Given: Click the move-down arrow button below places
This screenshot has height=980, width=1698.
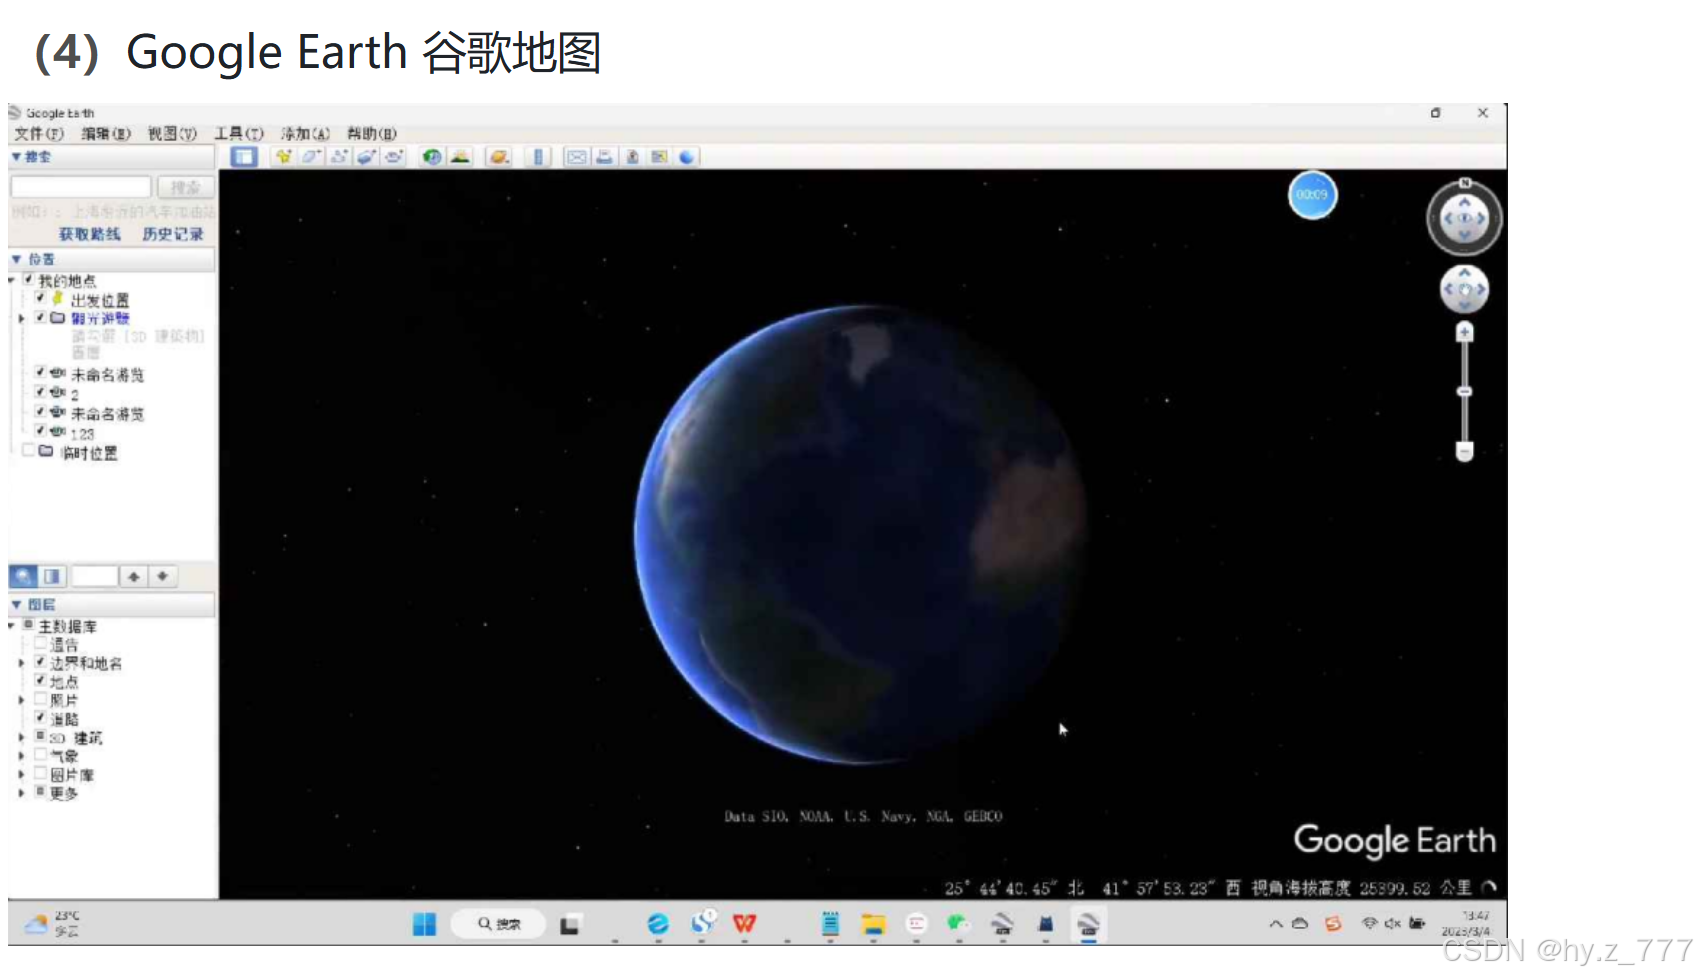Looking at the screenshot, I should (x=162, y=576).
